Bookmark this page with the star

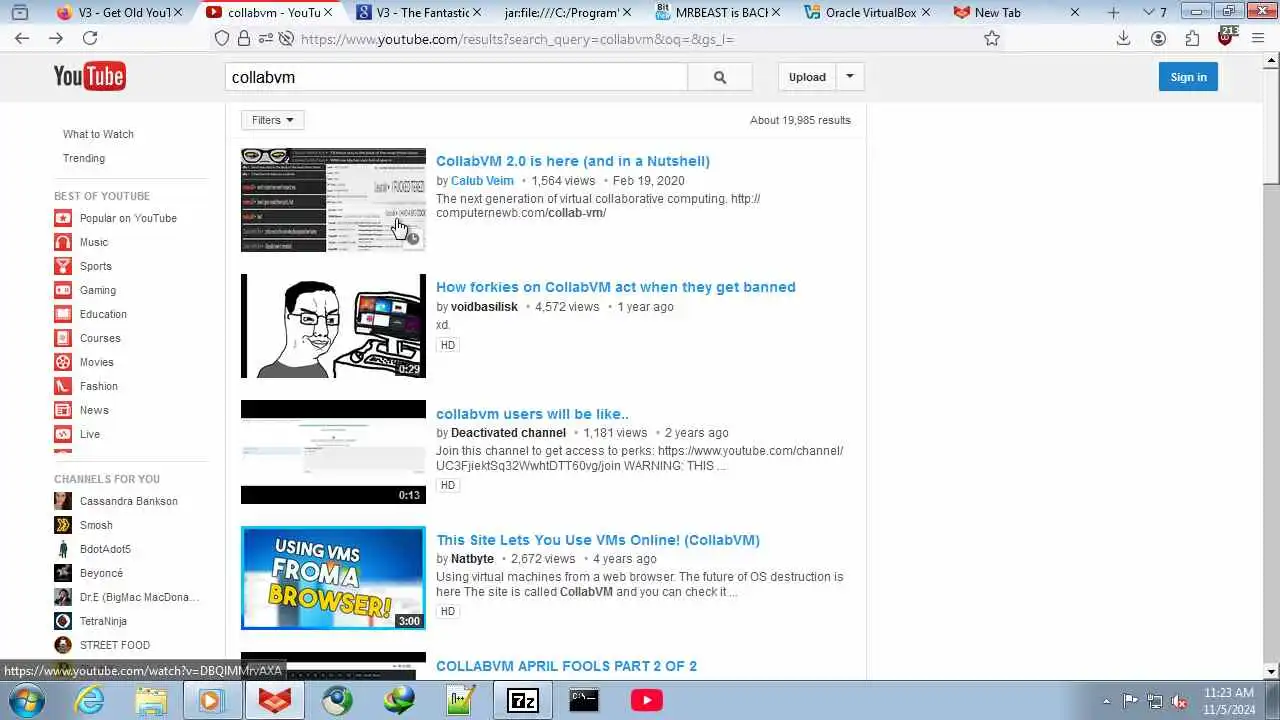991,38
